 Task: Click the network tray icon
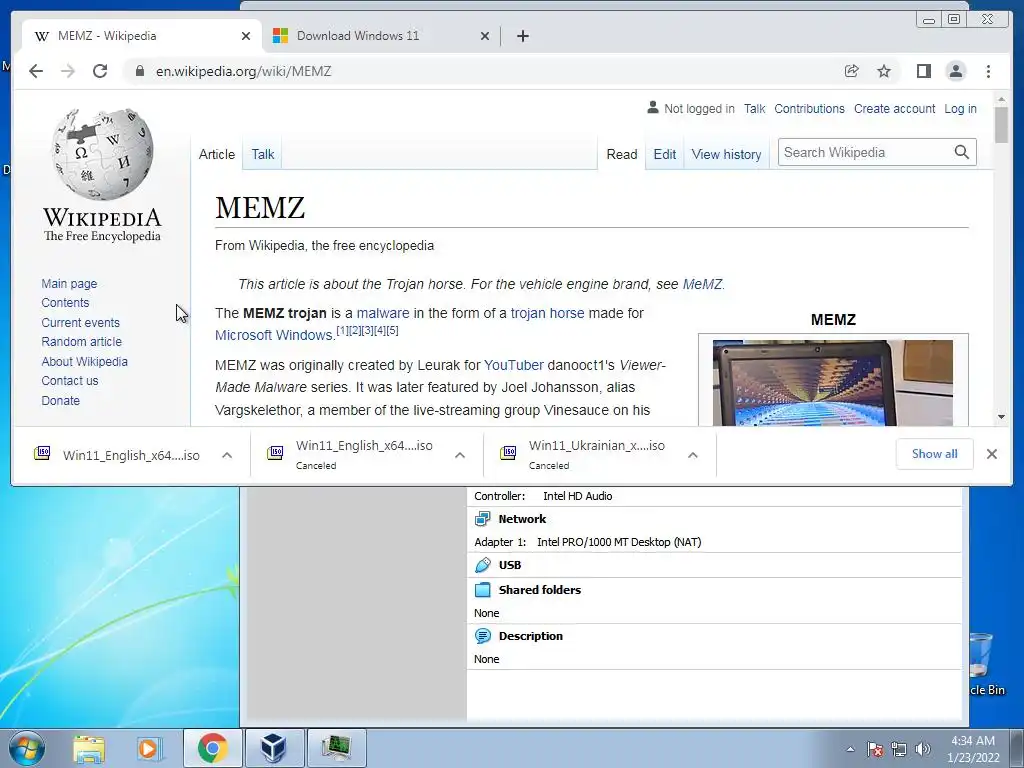tap(899, 749)
